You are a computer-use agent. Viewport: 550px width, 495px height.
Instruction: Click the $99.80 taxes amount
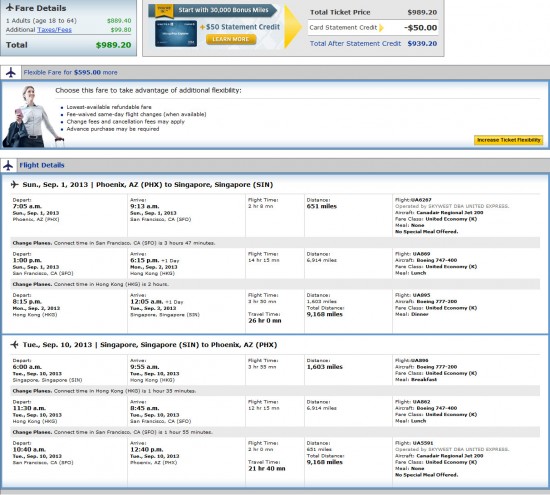(x=121, y=30)
